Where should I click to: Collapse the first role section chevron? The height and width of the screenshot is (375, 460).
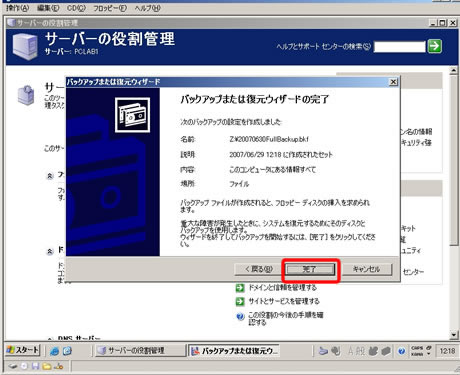coord(50,176)
